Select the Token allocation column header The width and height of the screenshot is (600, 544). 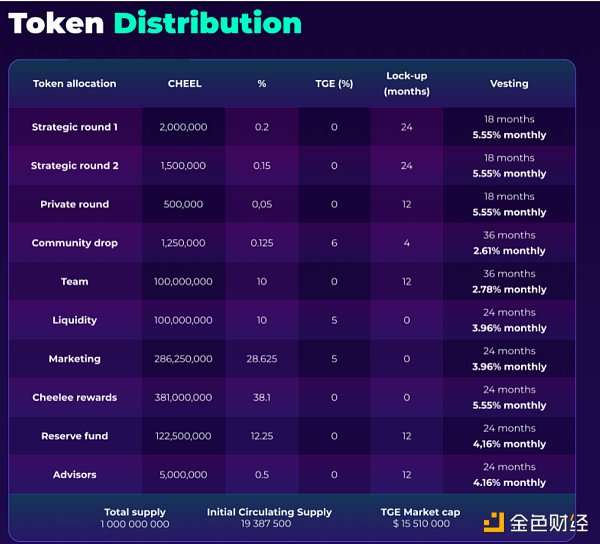coord(74,84)
